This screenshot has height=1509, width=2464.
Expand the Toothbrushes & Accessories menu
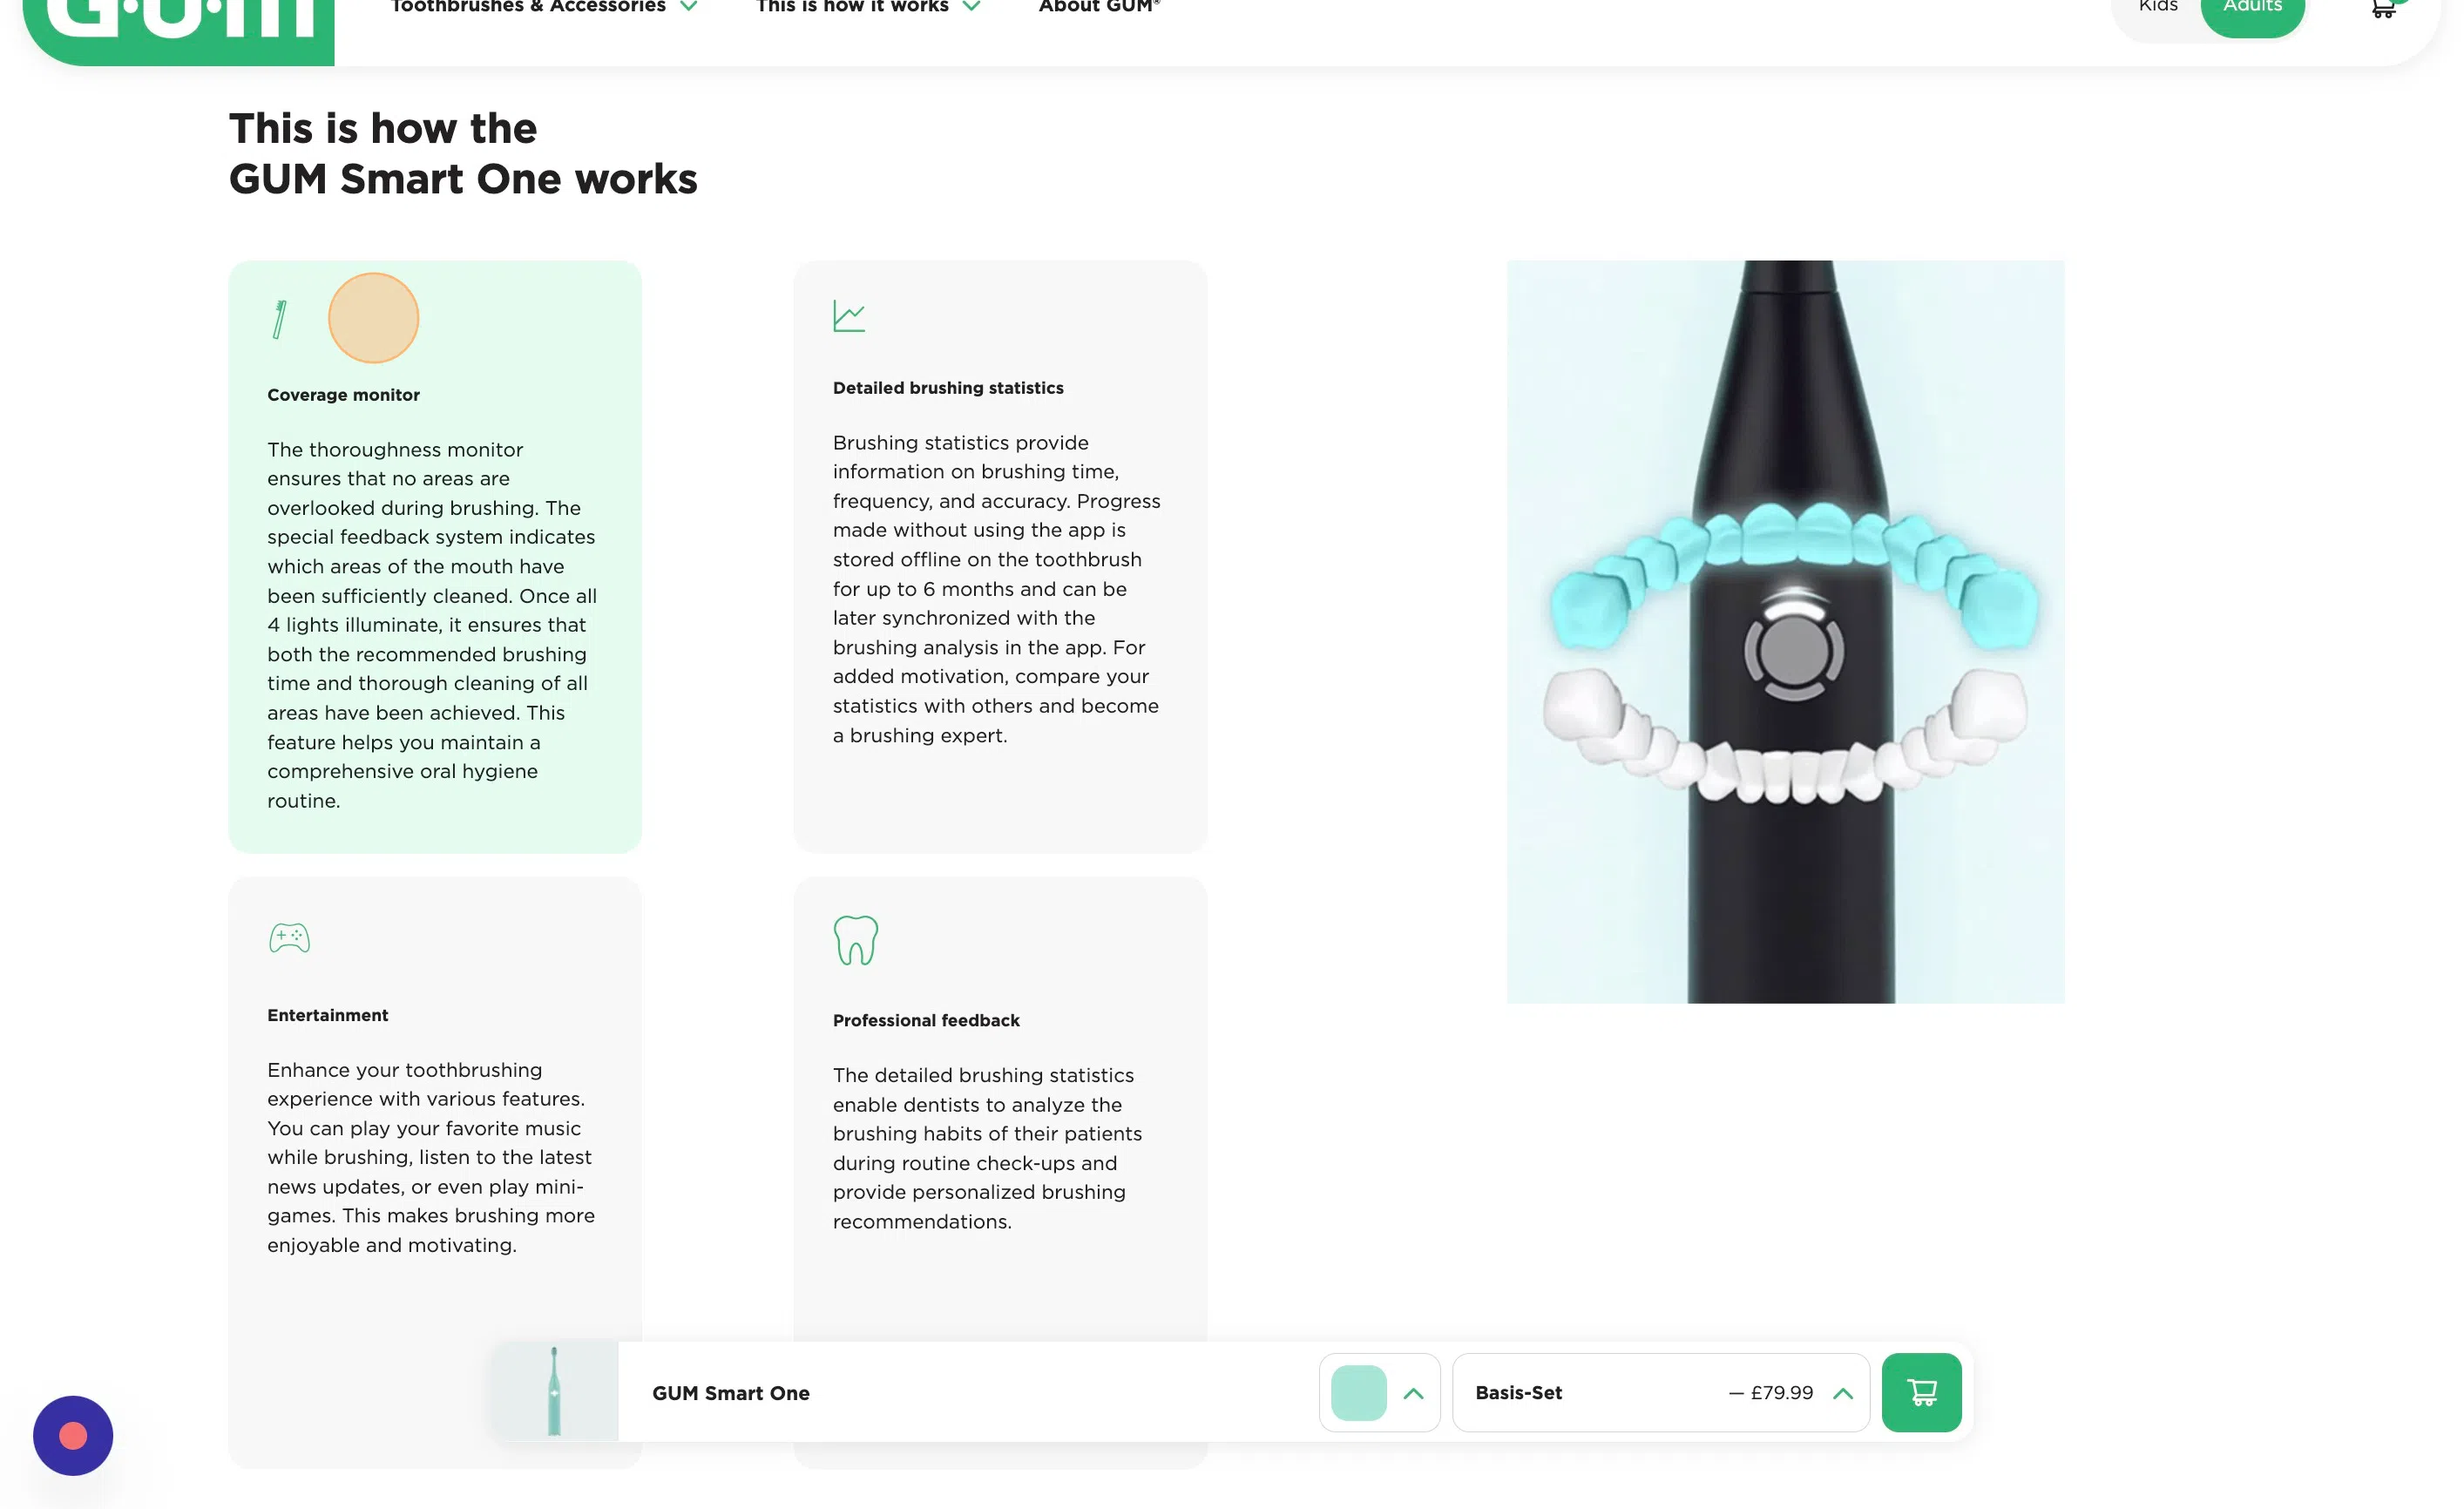pyautogui.click(x=543, y=8)
